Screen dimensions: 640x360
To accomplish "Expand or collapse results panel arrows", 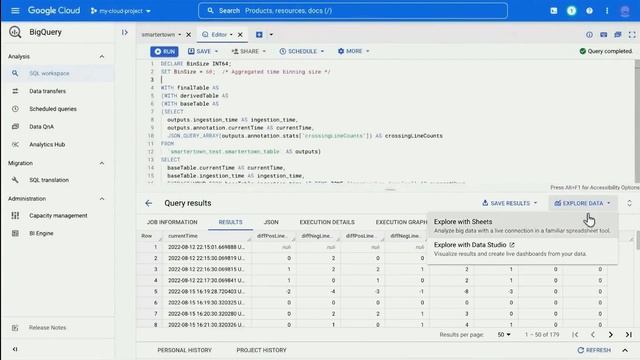I will pos(629,203).
